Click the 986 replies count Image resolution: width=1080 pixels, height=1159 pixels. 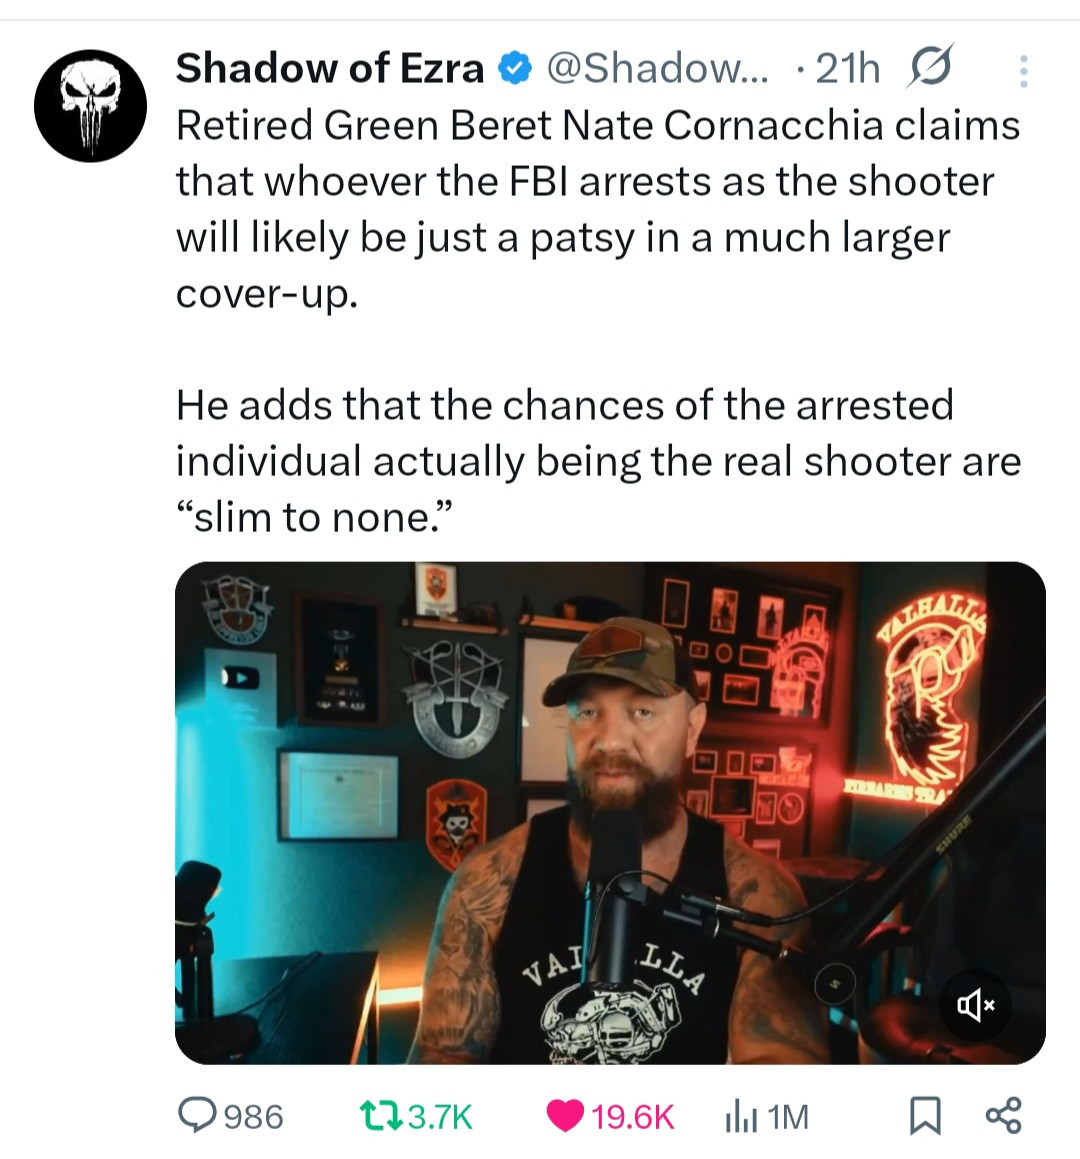254,1116
